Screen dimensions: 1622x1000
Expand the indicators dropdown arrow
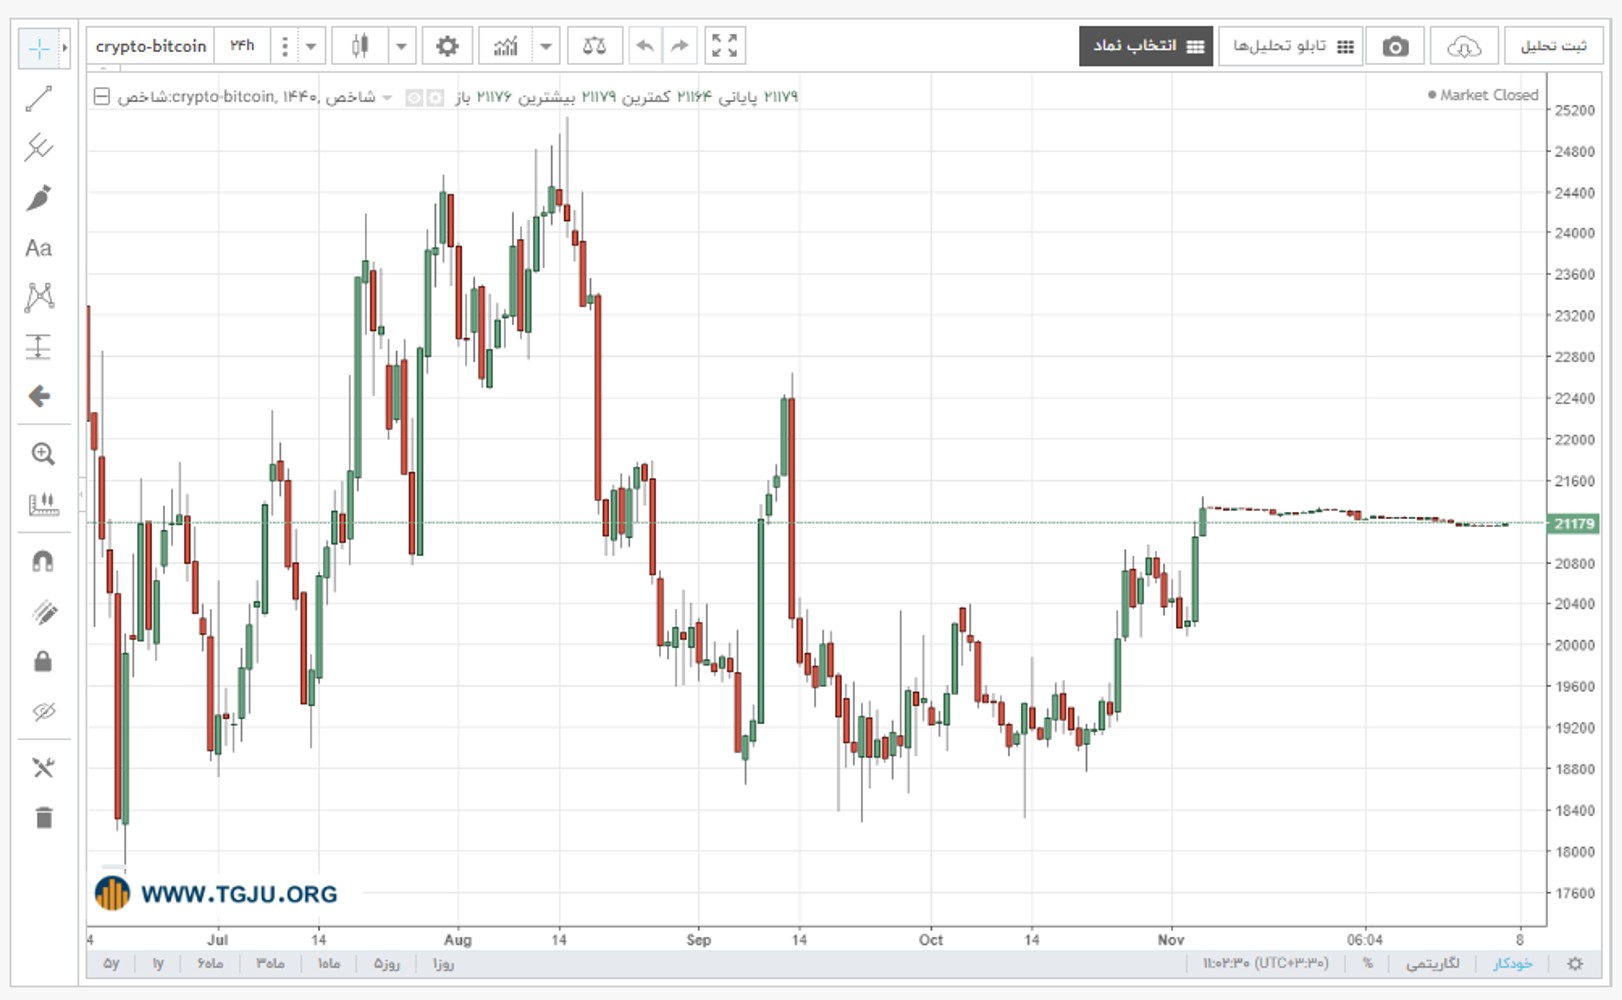545,46
